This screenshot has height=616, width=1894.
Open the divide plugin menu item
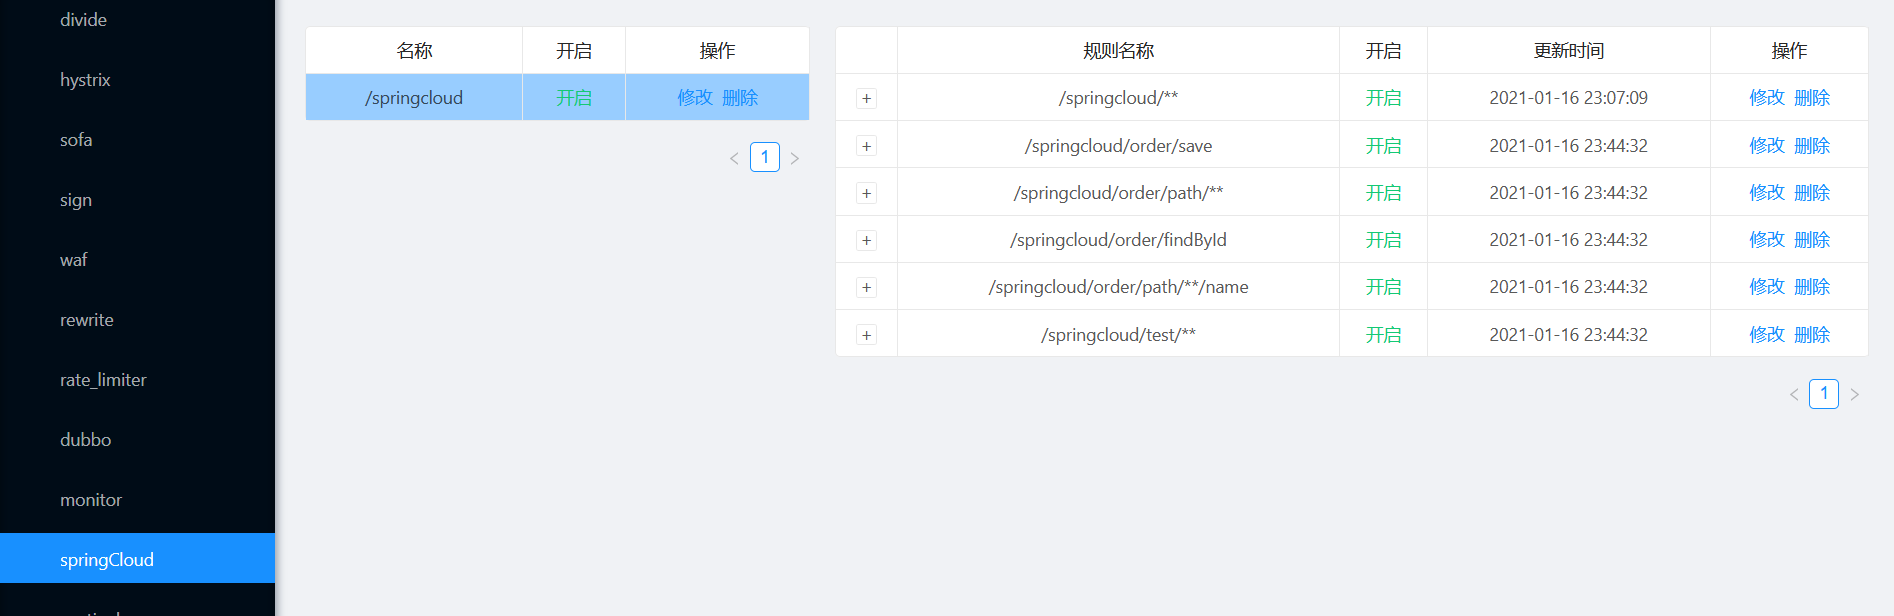pyautogui.click(x=137, y=20)
